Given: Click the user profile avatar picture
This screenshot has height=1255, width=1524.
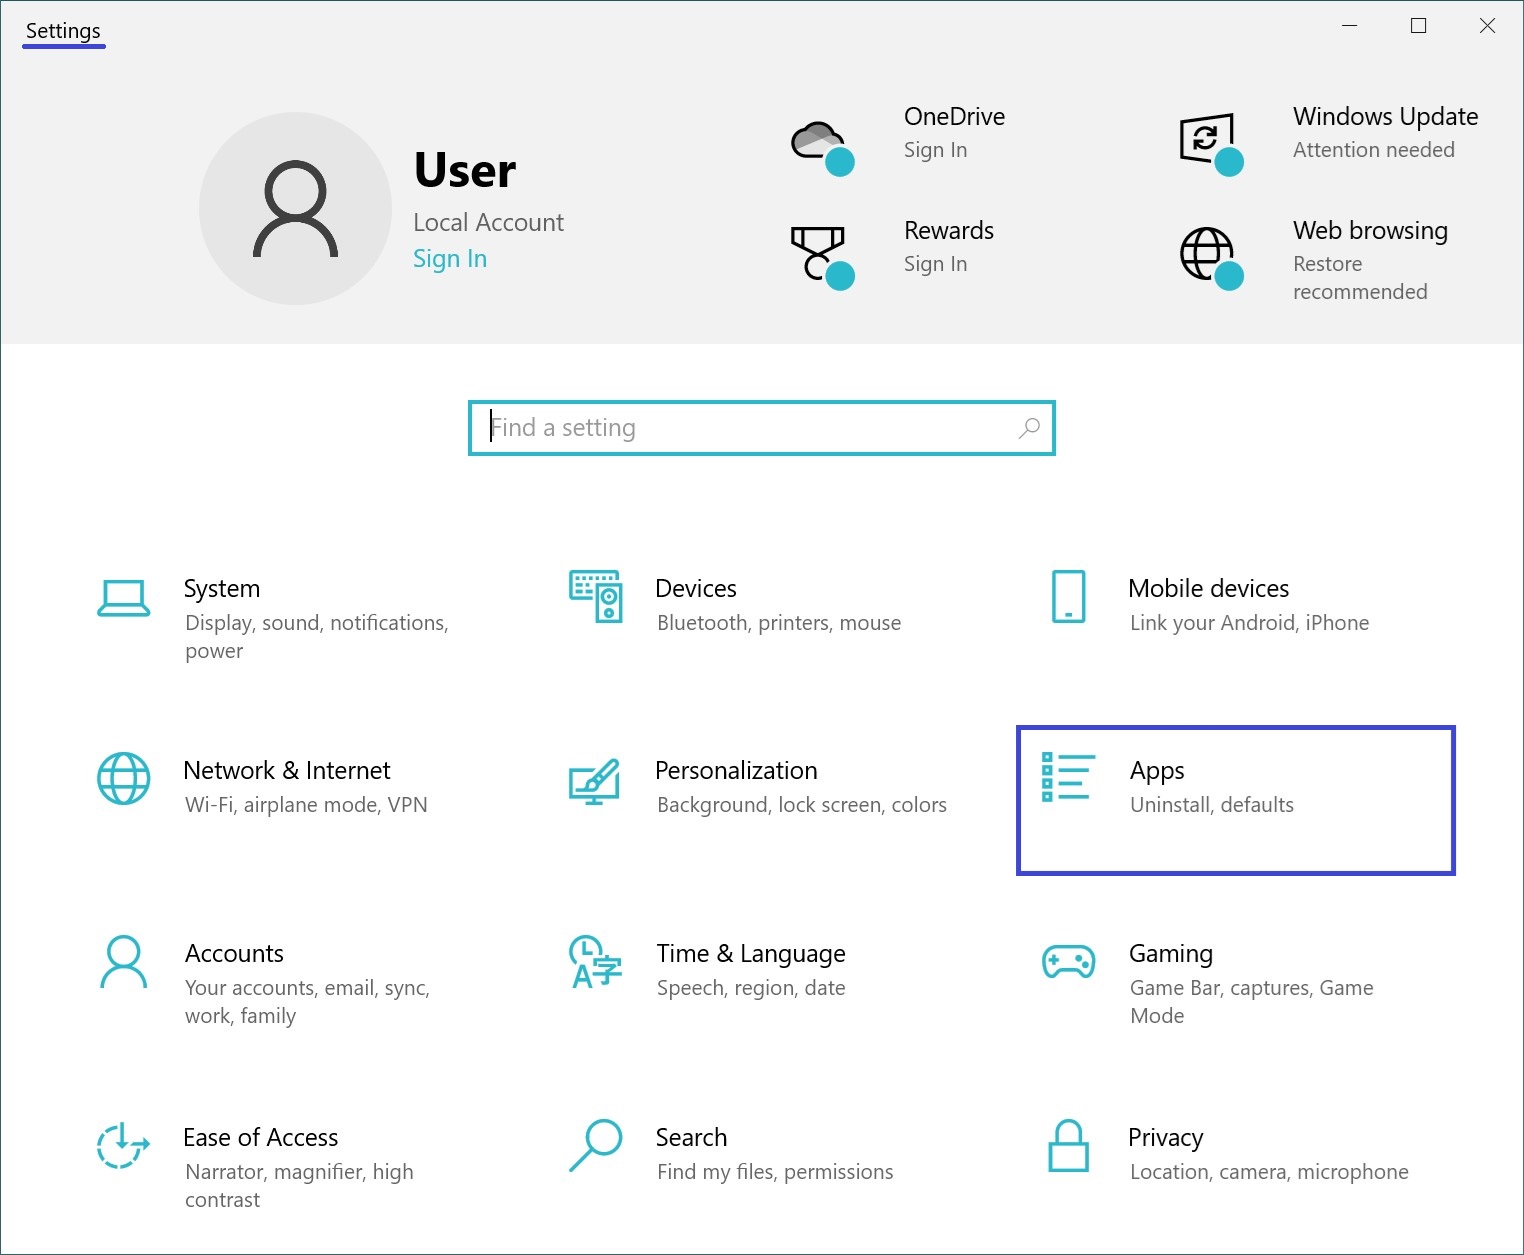Looking at the screenshot, I should point(295,208).
